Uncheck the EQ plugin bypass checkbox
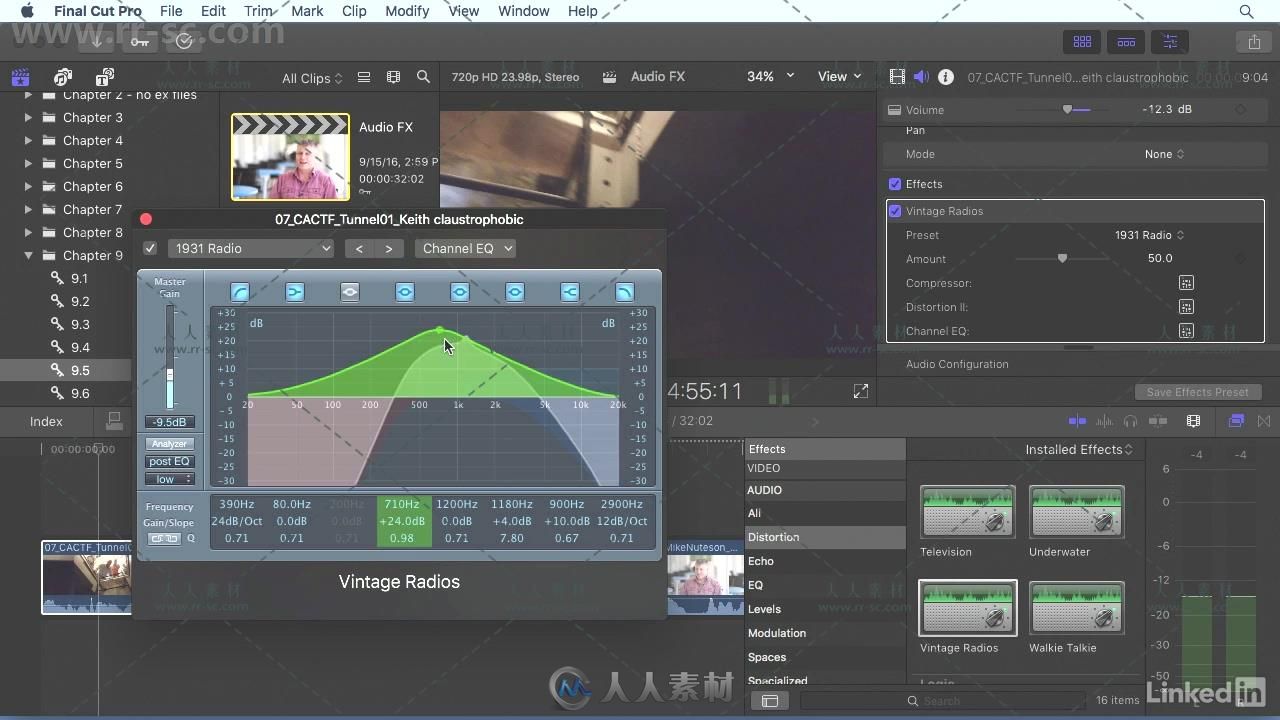1280x720 pixels. pos(150,248)
